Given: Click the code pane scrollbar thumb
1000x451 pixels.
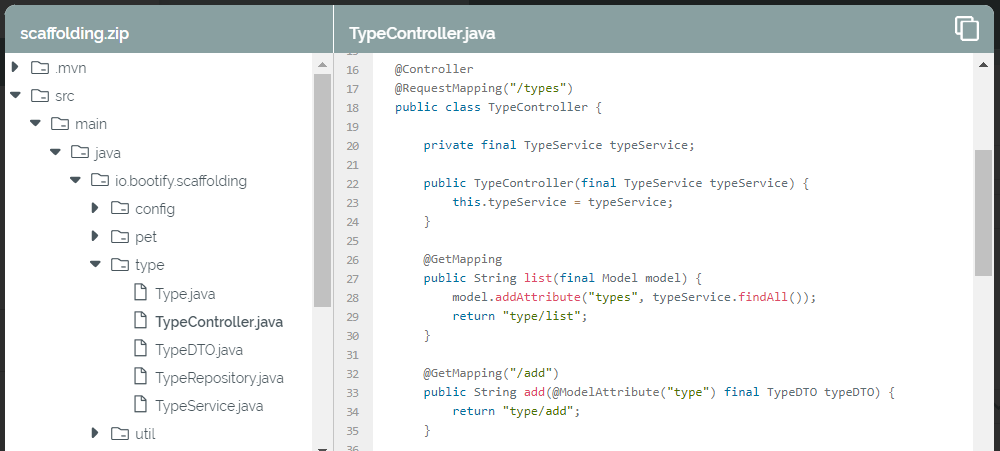Looking at the screenshot, I should (983, 213).
